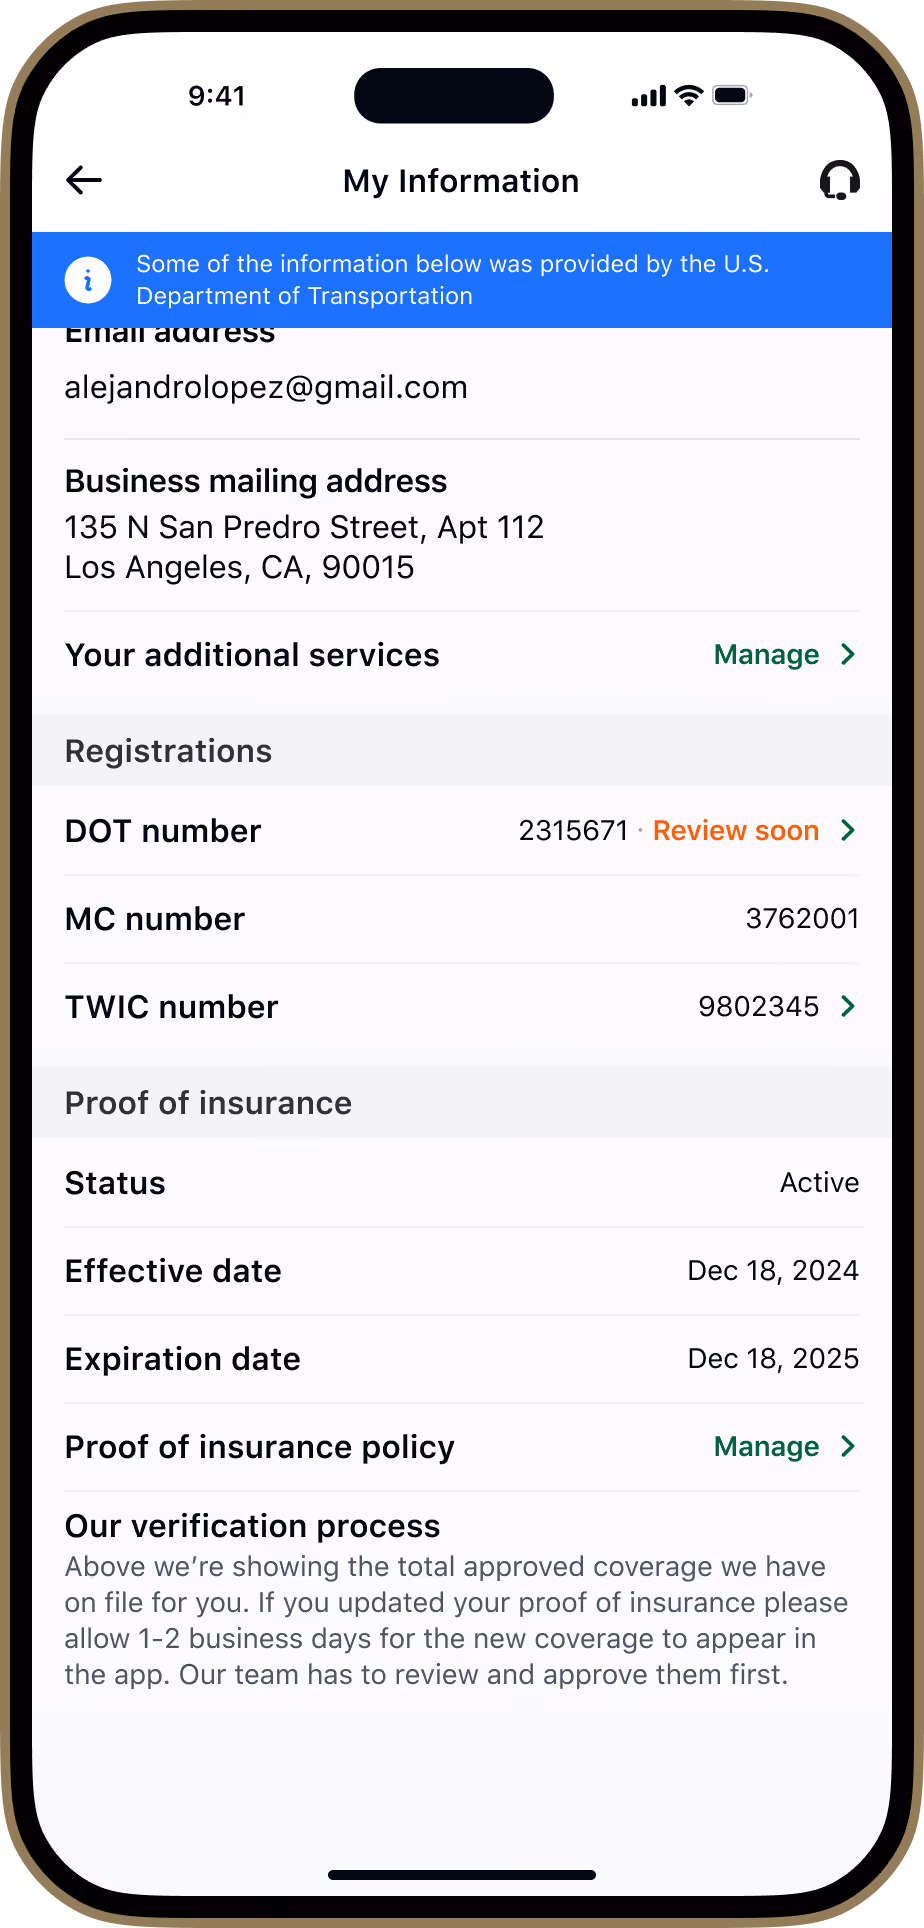Tap the insurance Status Active row
This screenshot has width=924, height=1928.
coord(462,1183)
